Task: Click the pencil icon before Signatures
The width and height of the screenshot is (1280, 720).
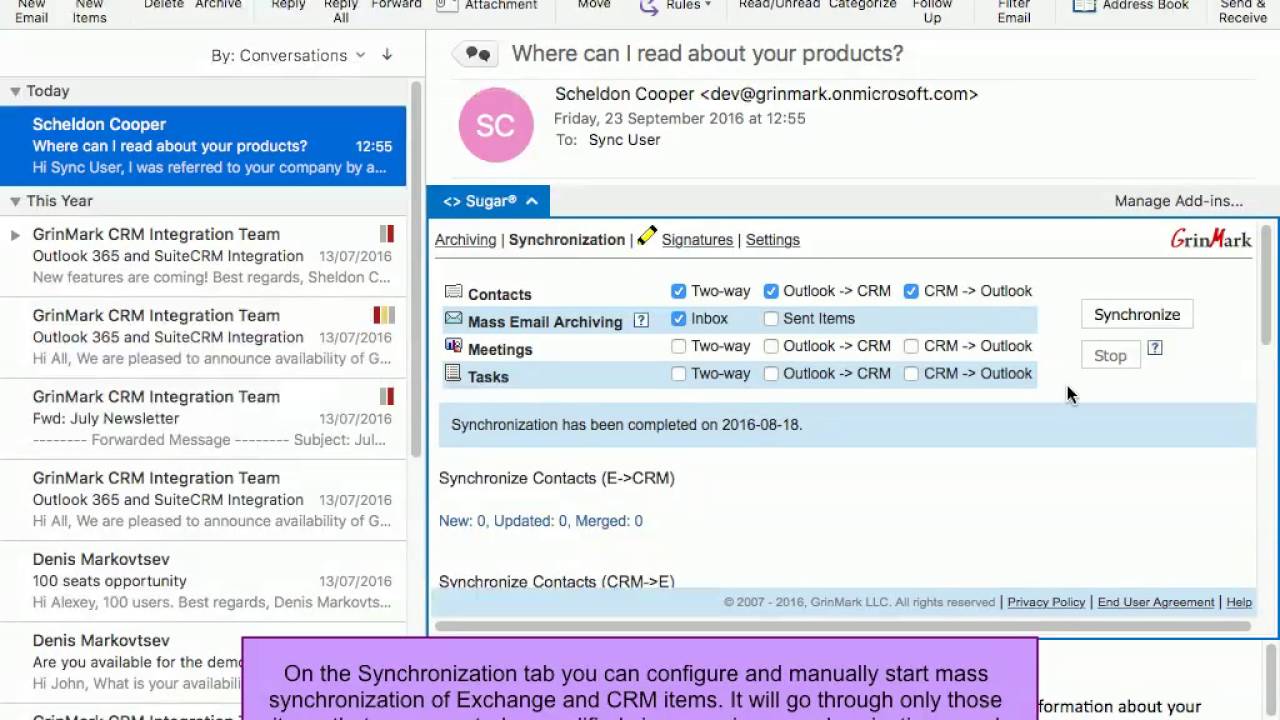Action: pyautogui.click(x=647, y=236)
